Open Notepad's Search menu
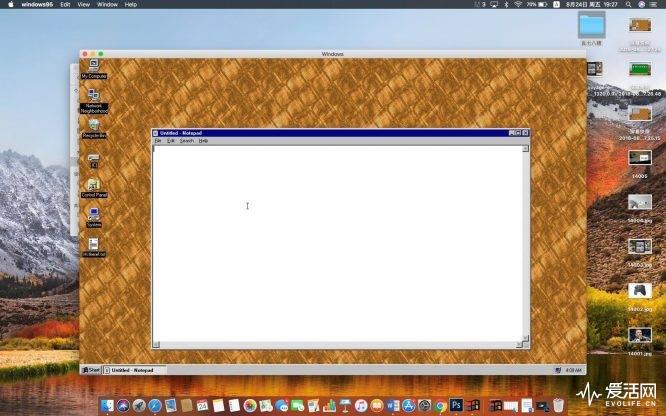This screenshot has width=666, height=416. 187,141
